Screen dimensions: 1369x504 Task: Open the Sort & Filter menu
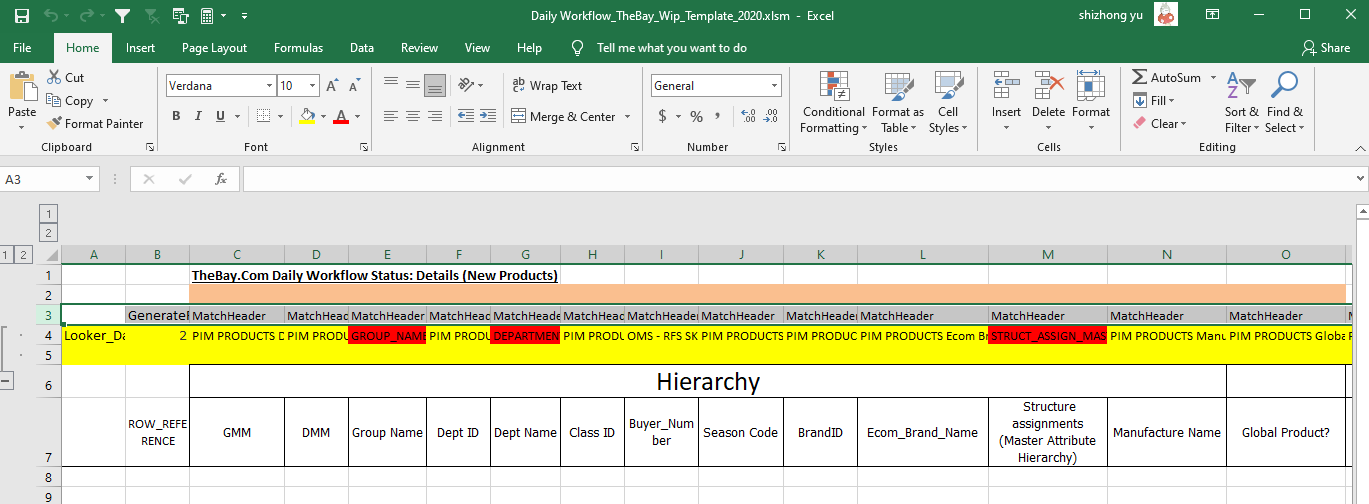(1242, 102)
